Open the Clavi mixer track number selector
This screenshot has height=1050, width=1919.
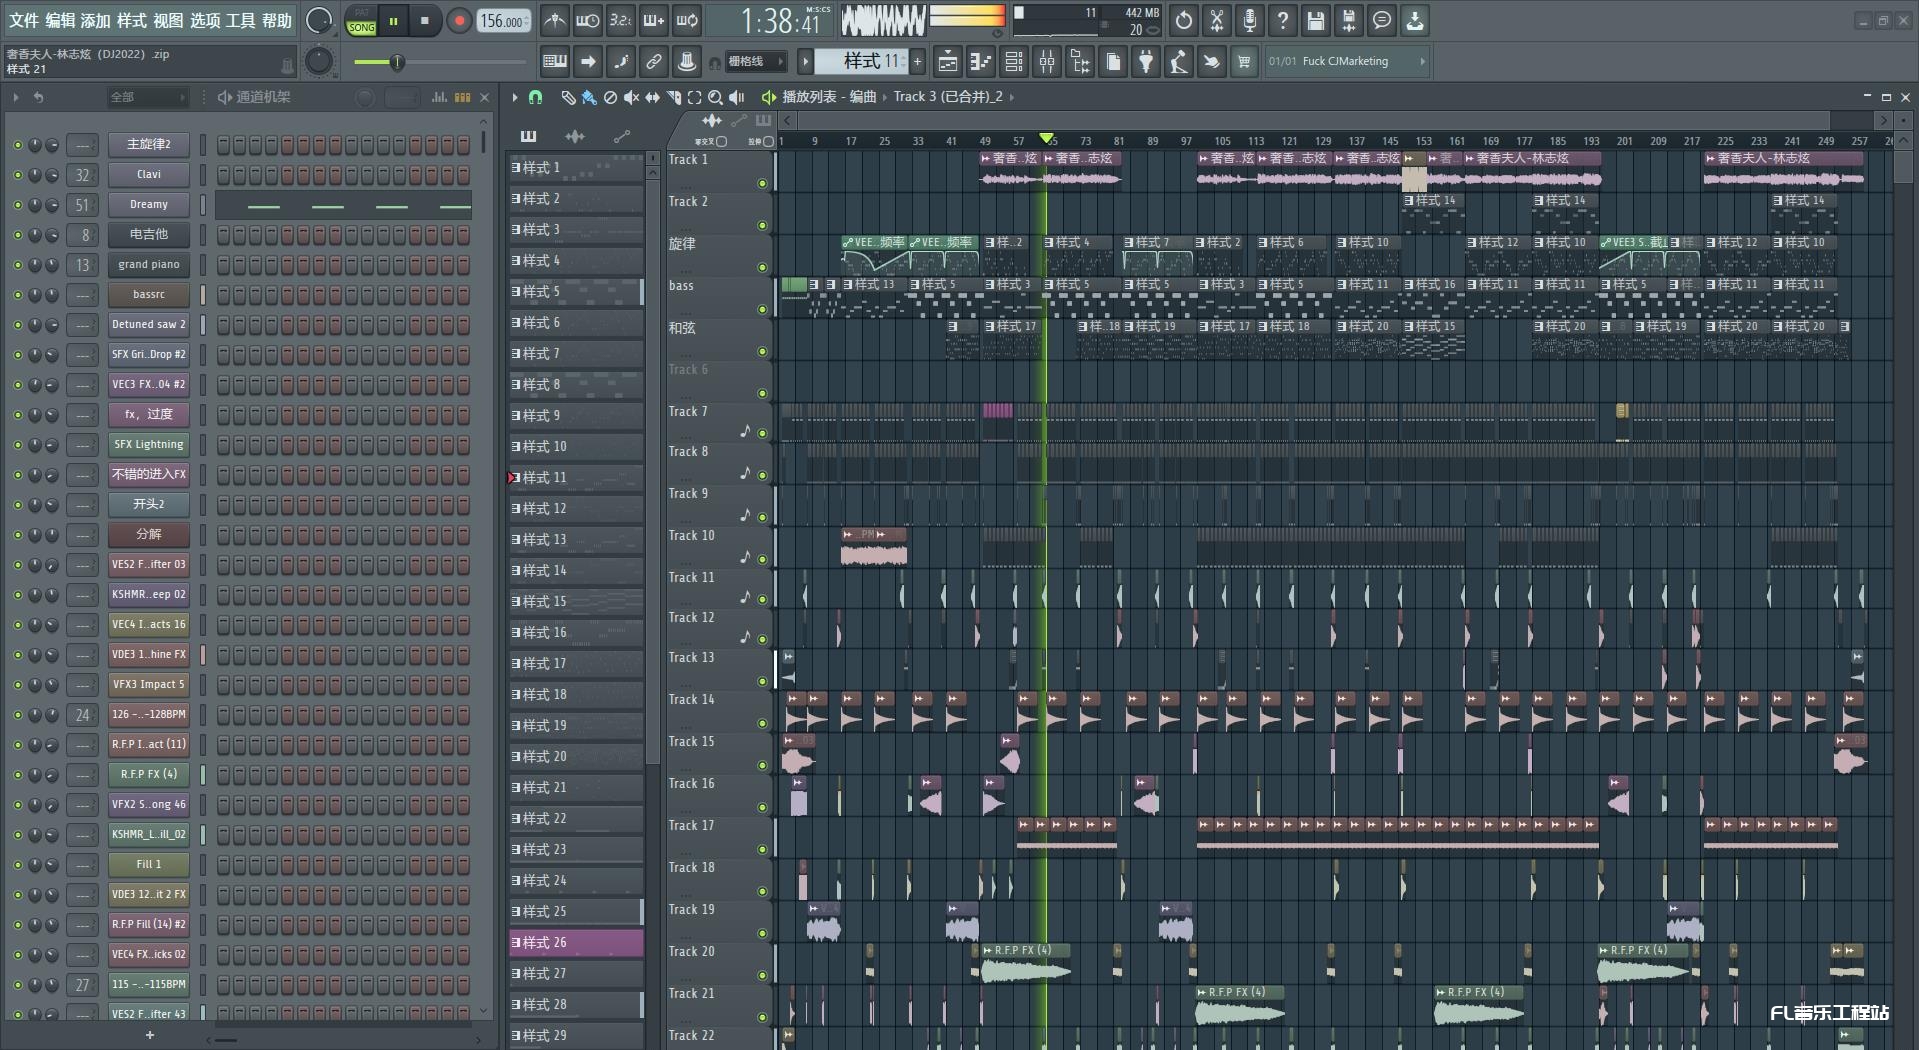[x=82, y=175]
